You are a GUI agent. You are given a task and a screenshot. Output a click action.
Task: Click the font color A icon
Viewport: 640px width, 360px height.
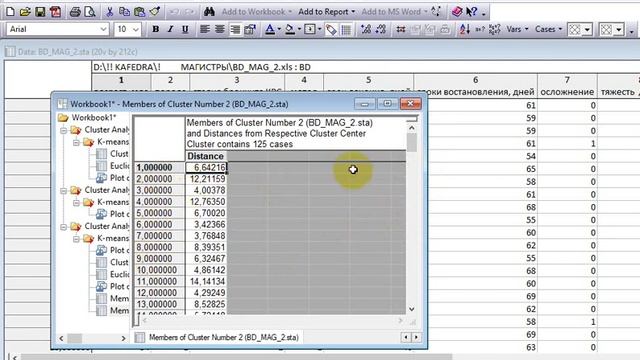pyautogui.click(x=270, y=29)
